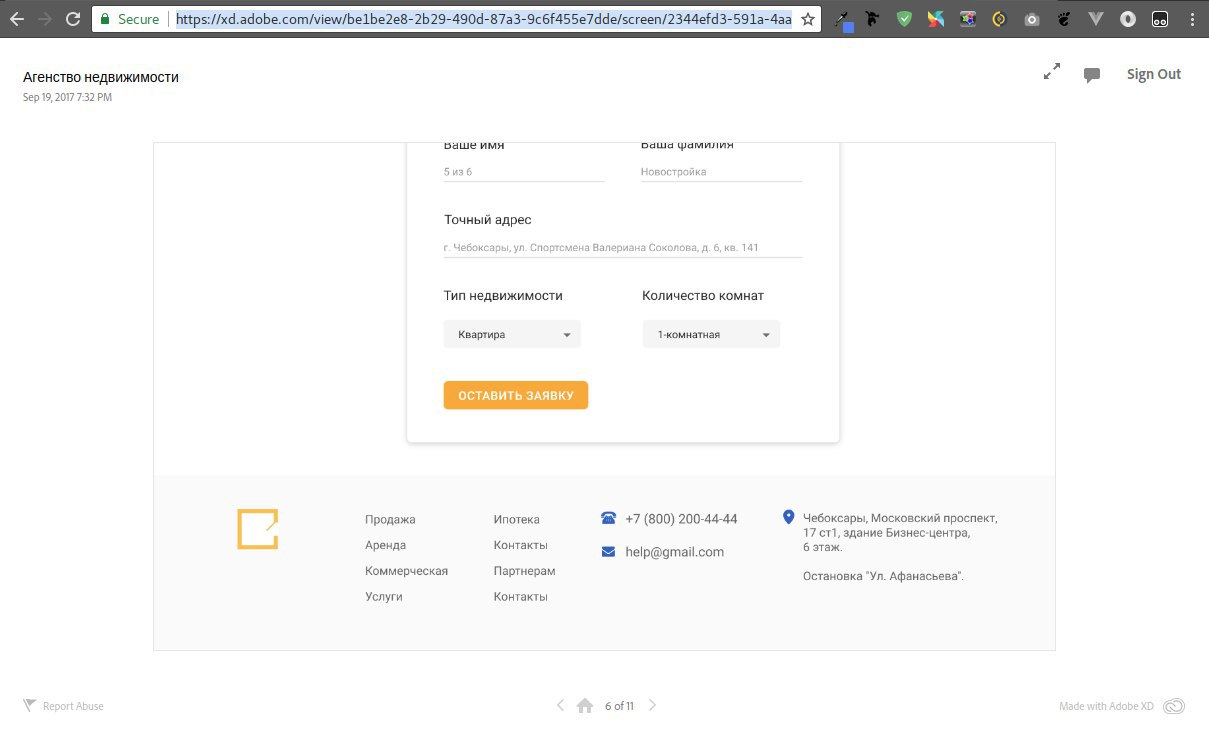Click the Creative Cloud logo icon
The height and width of the screenshot is (751, 1209).
1174,706
